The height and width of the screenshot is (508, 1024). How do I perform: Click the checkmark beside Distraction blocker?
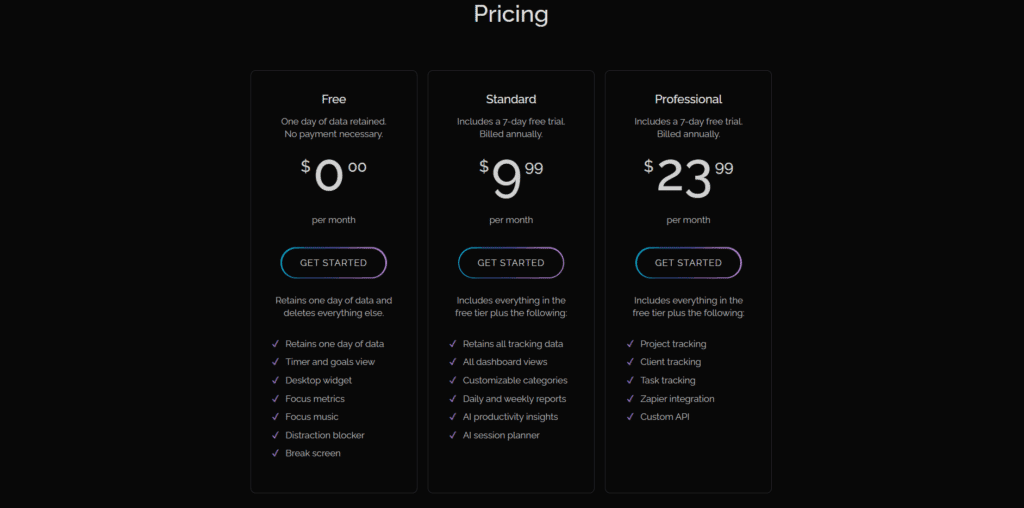coord(276,435)
